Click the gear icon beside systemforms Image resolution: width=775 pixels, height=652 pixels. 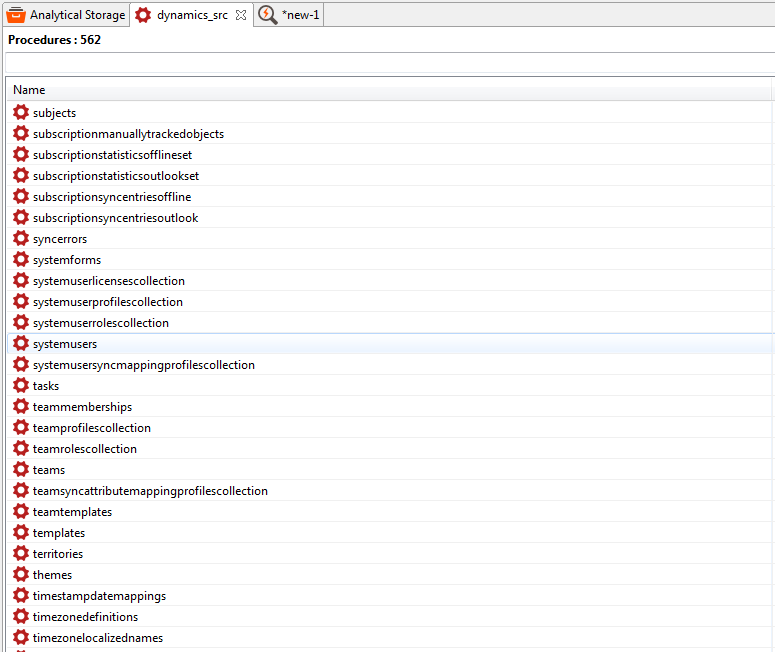(x=20, y=260)
